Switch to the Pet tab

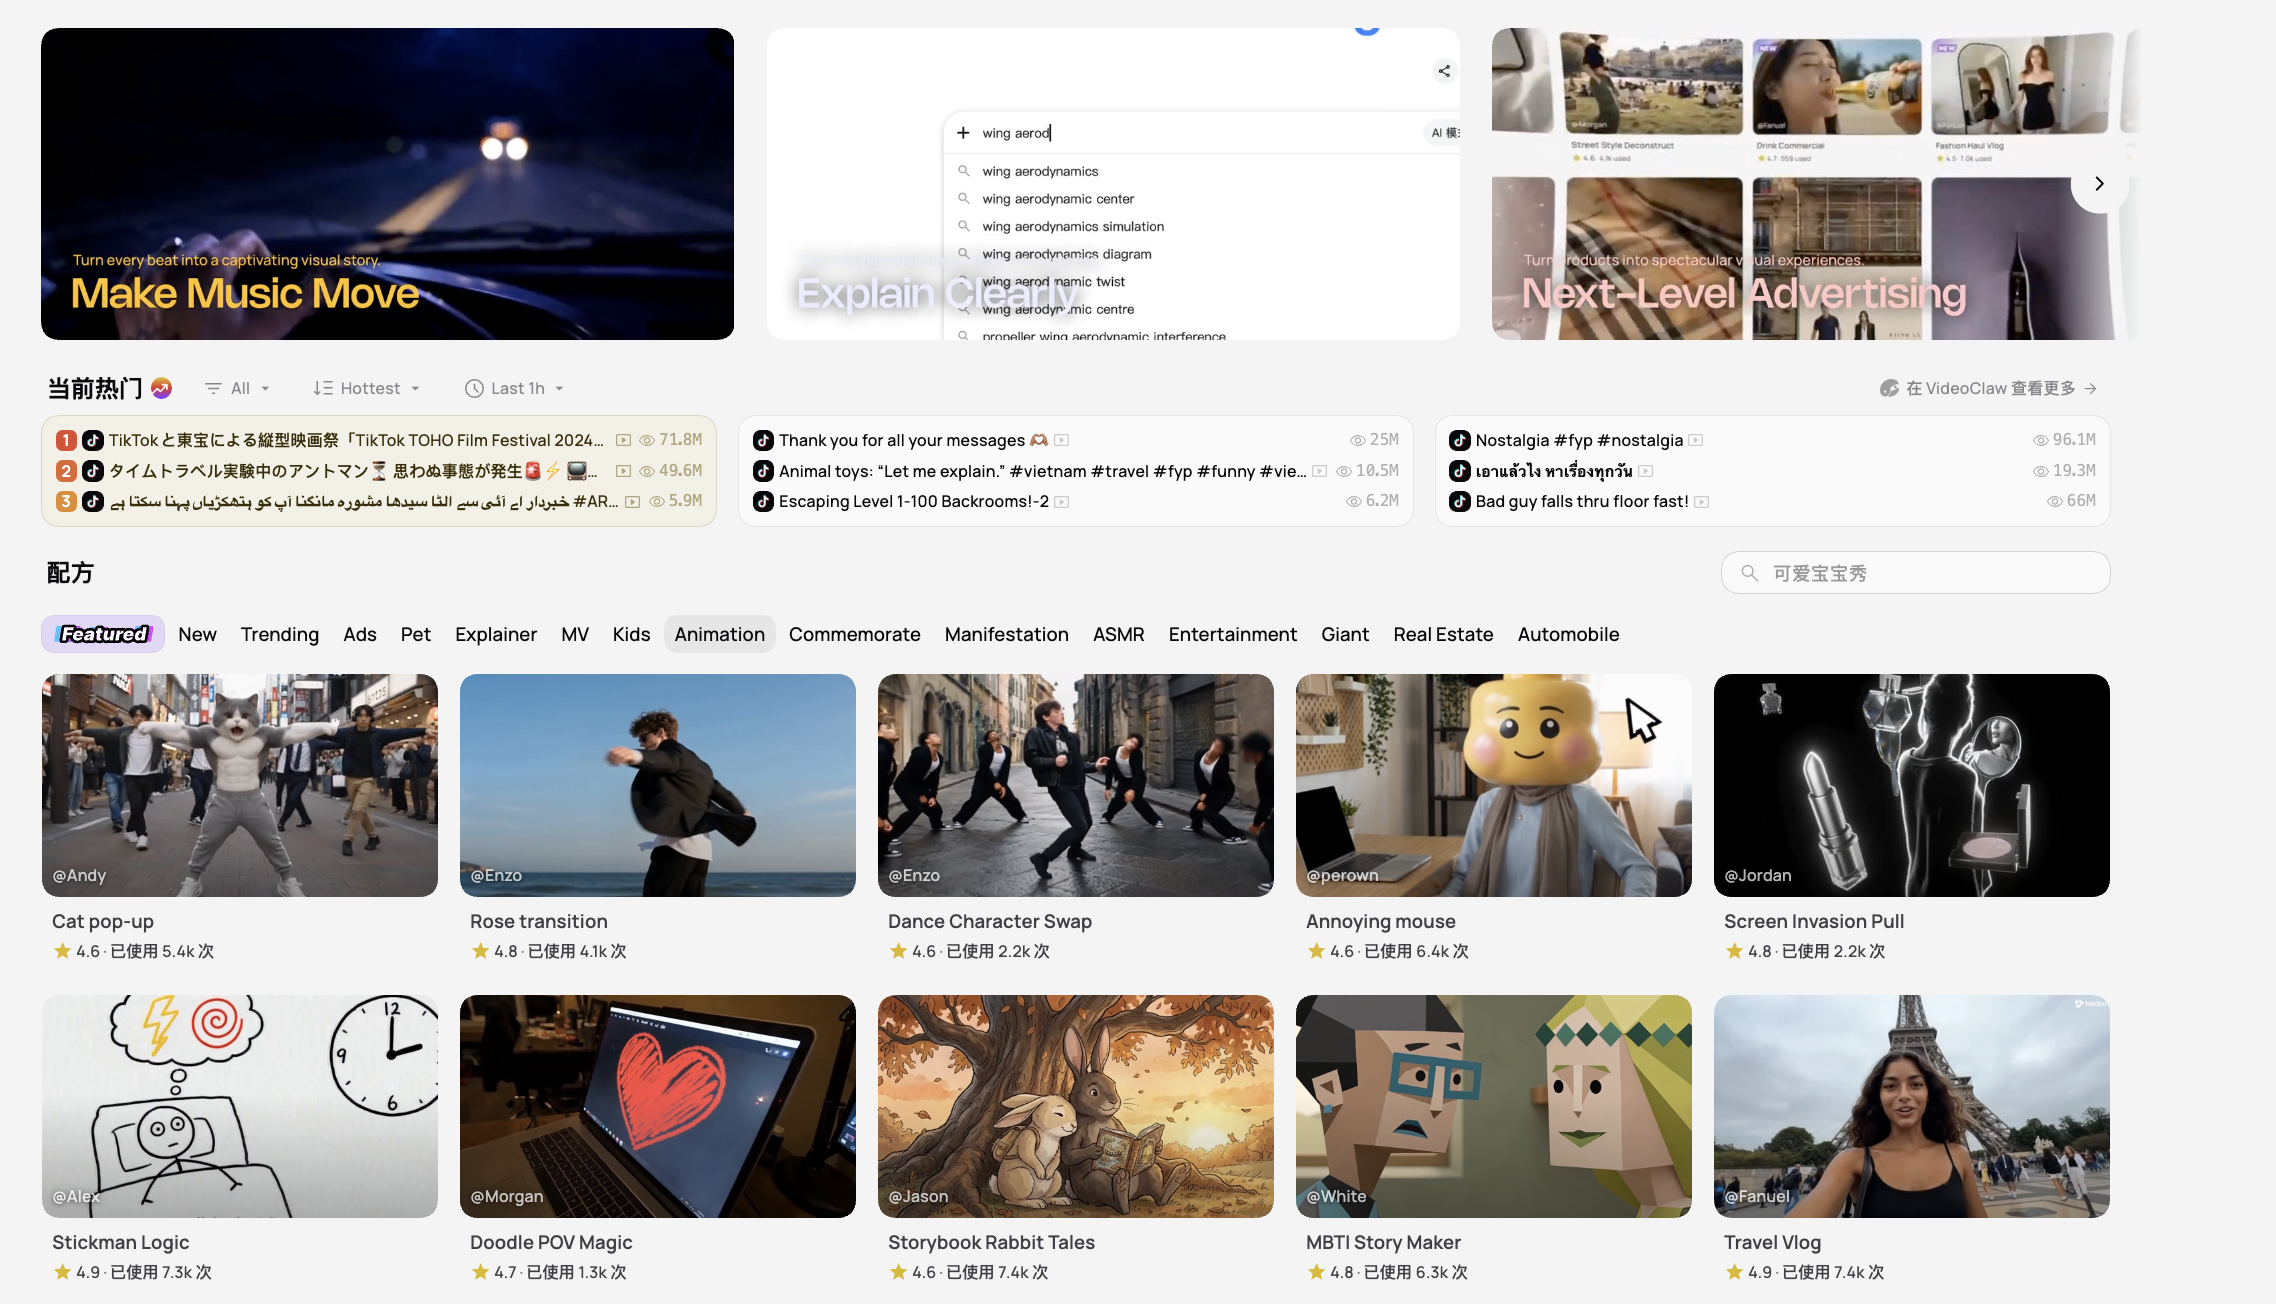tap(416, 634)
